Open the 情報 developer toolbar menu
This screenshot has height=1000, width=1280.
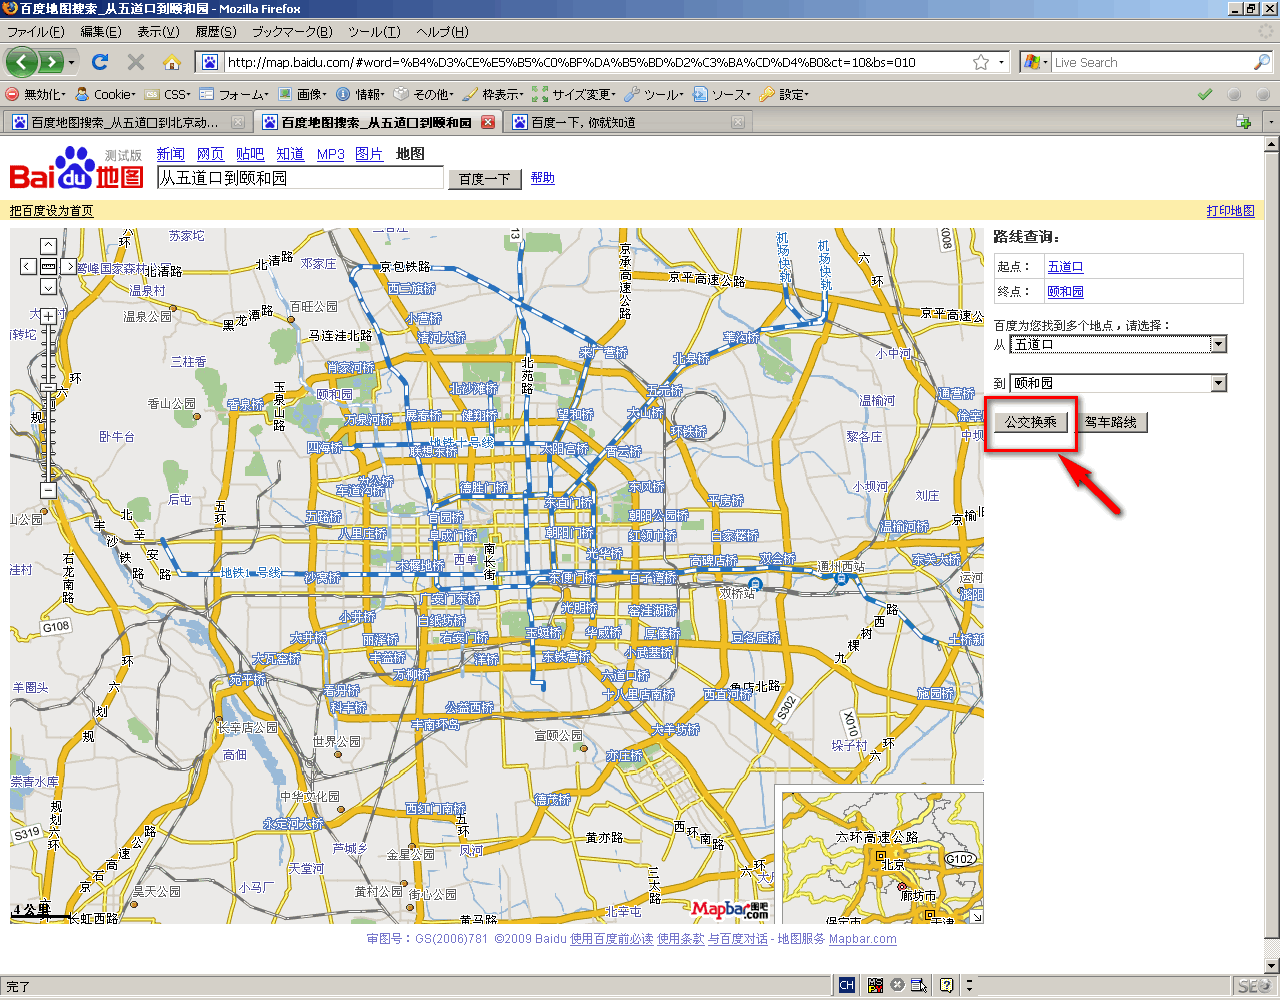(361, 94)
